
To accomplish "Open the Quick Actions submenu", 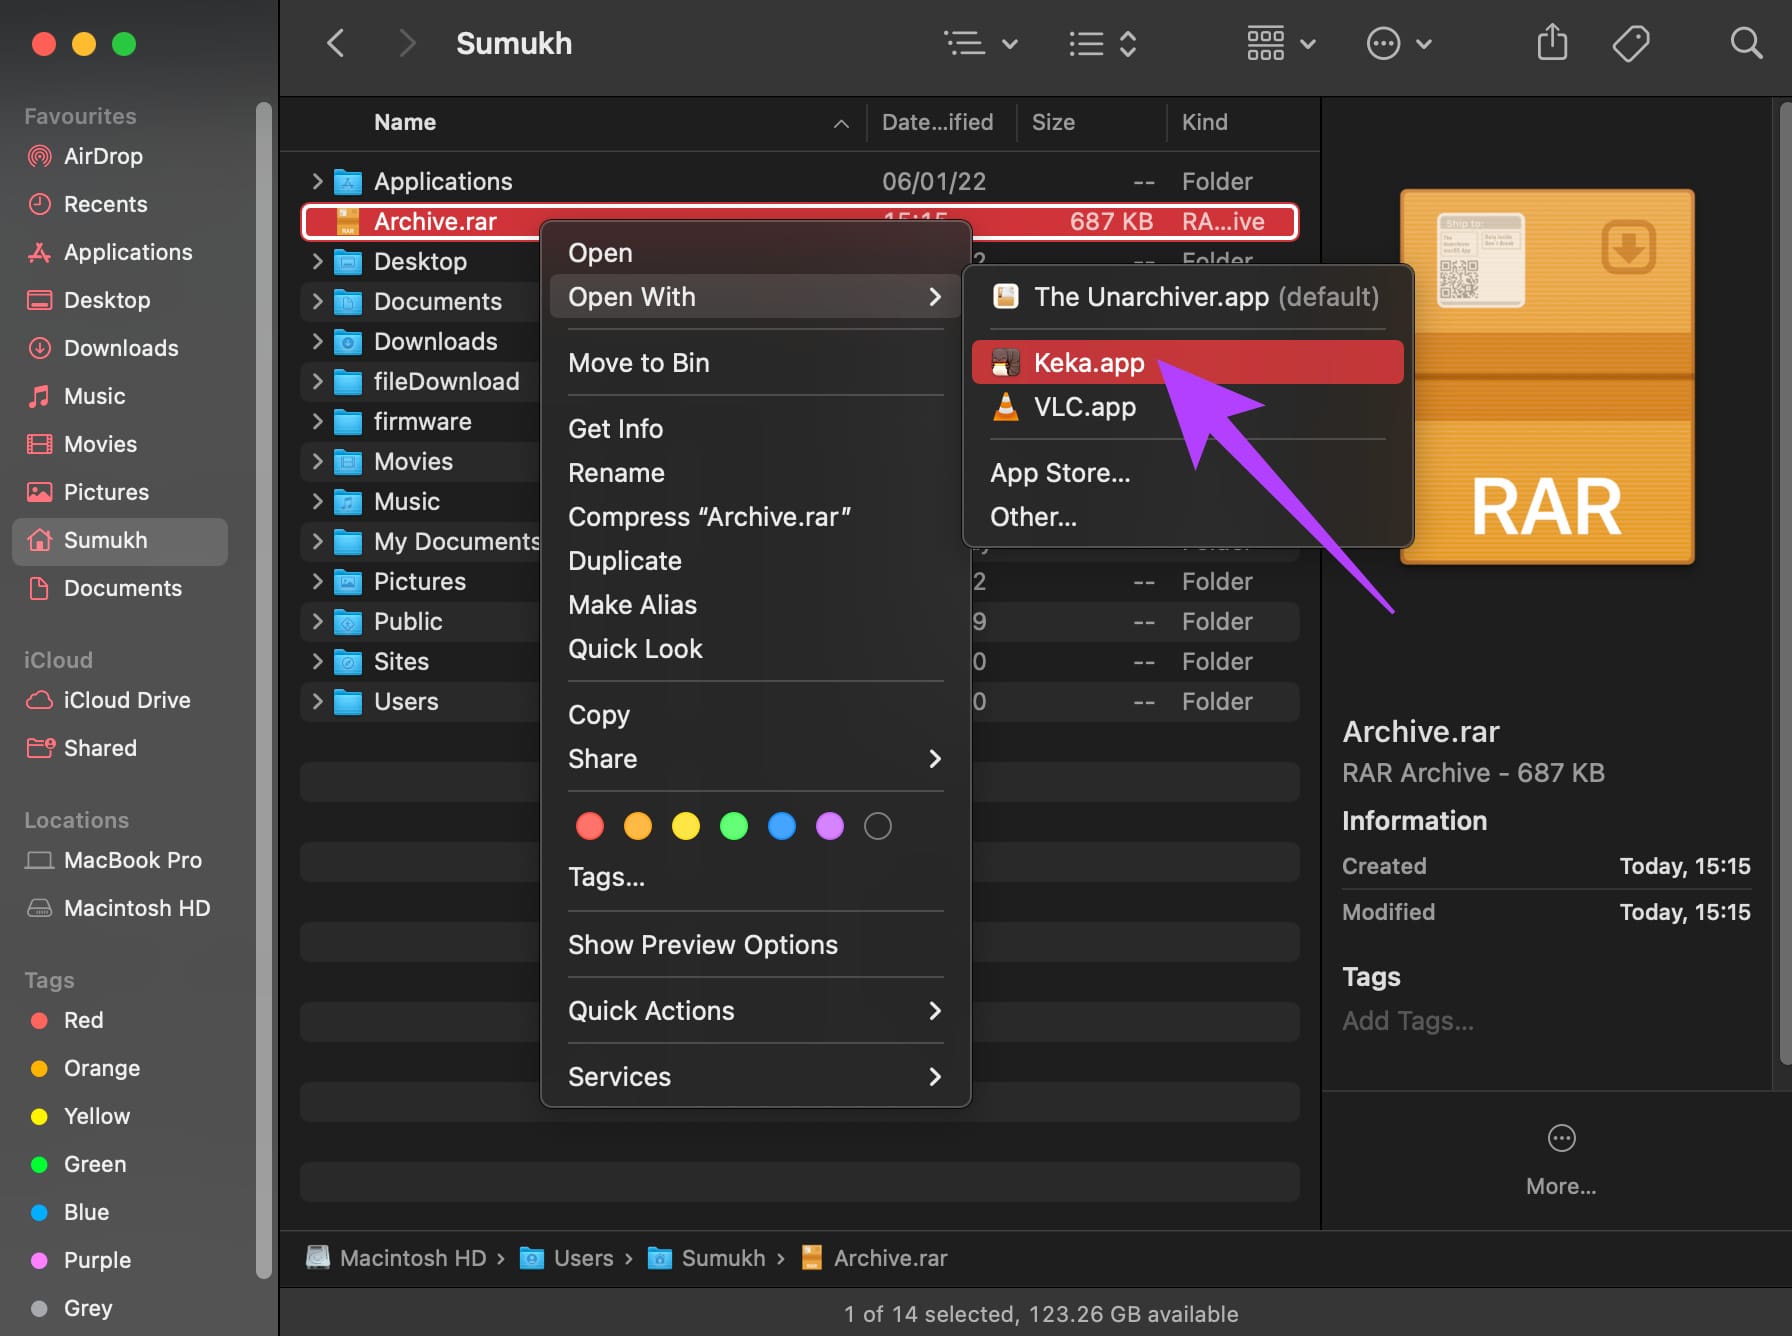I will pos(755,1010).
